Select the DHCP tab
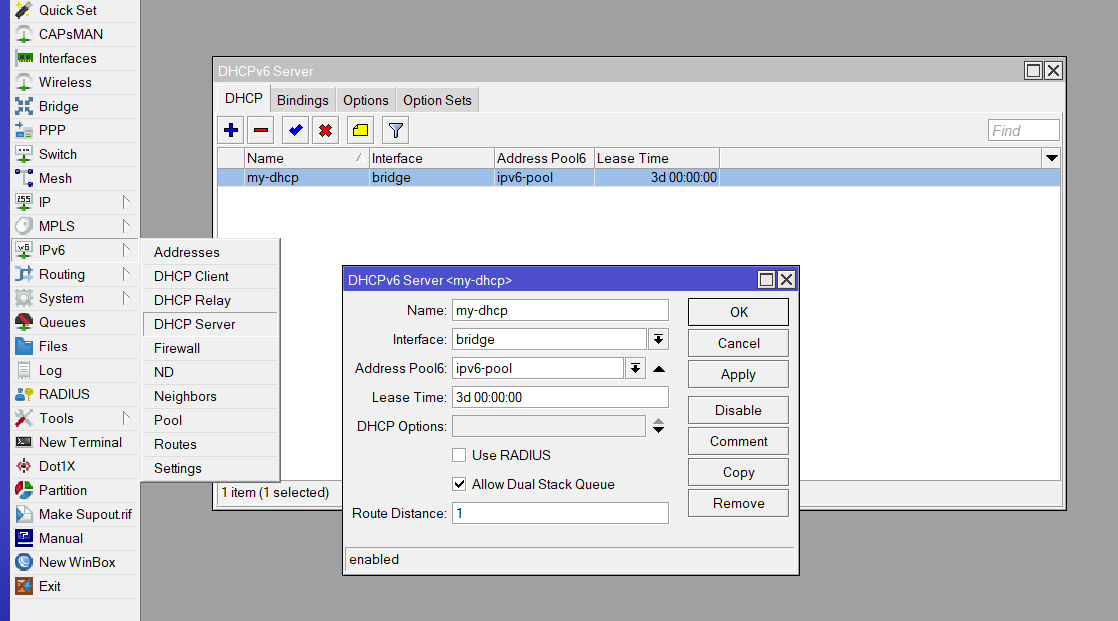This screenshot has width=1118, height=621. 243,98
